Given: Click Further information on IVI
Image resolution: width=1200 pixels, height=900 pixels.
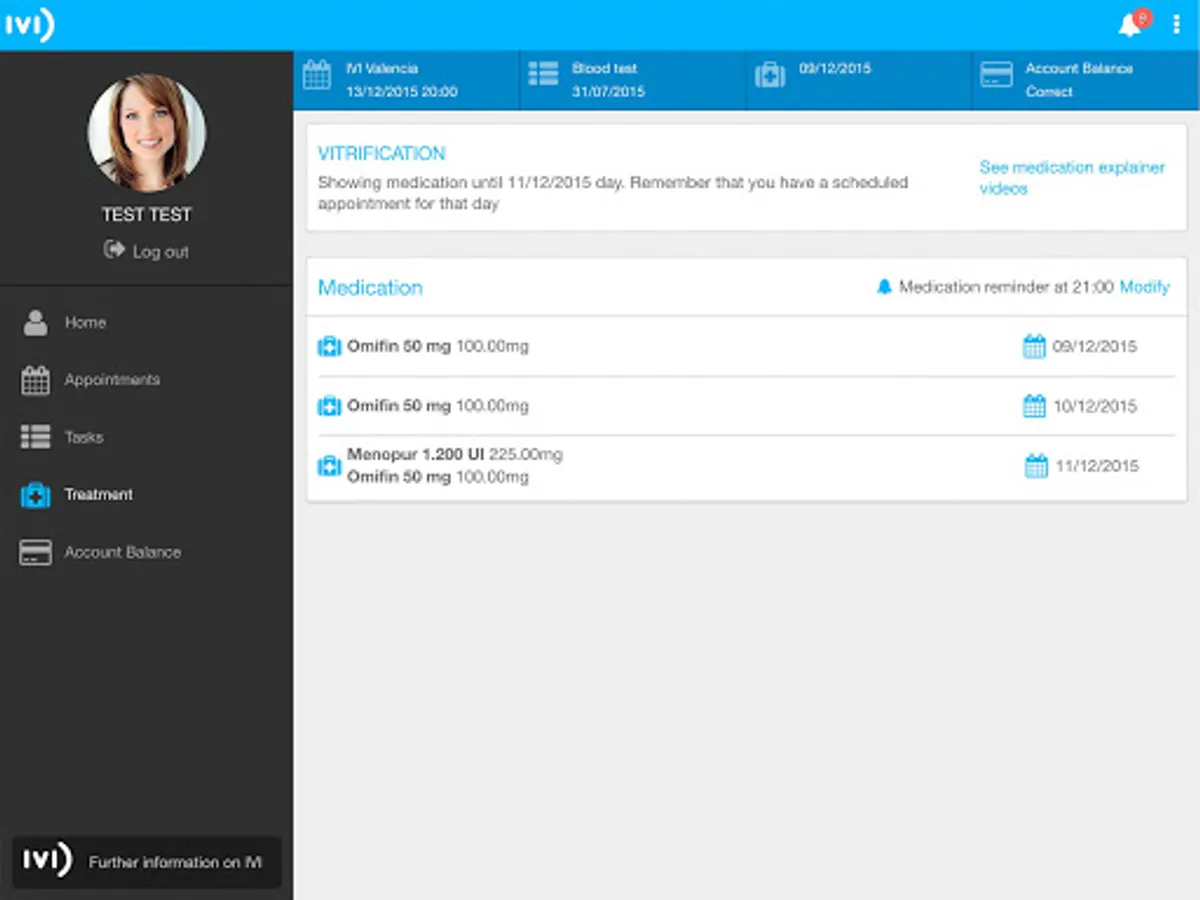Looking at the screenshot, I should coord(146,861).
